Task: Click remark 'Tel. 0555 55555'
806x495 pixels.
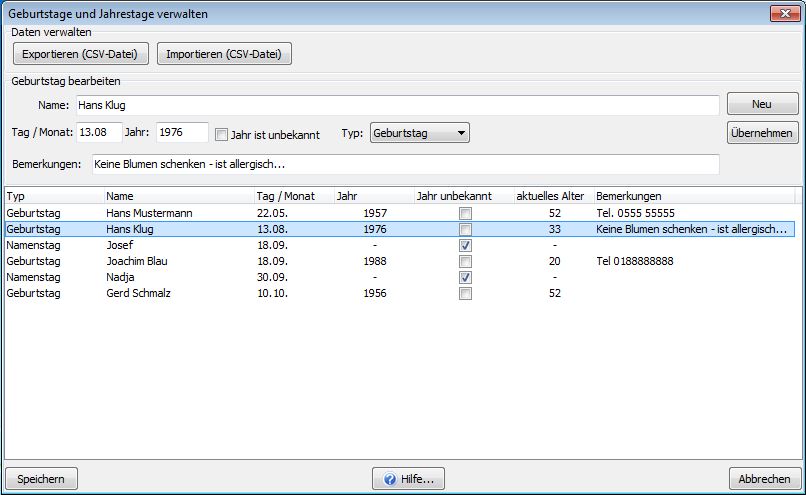Action: 635,213
